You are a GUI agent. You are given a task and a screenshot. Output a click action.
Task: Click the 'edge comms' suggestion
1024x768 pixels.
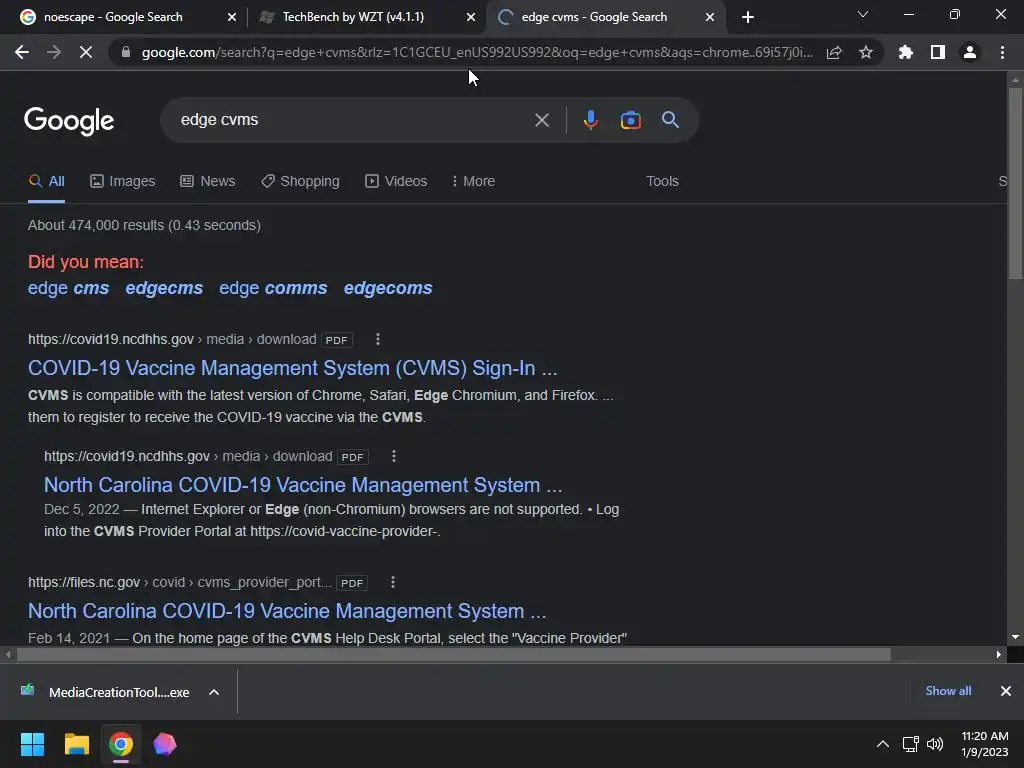(273, 288)
